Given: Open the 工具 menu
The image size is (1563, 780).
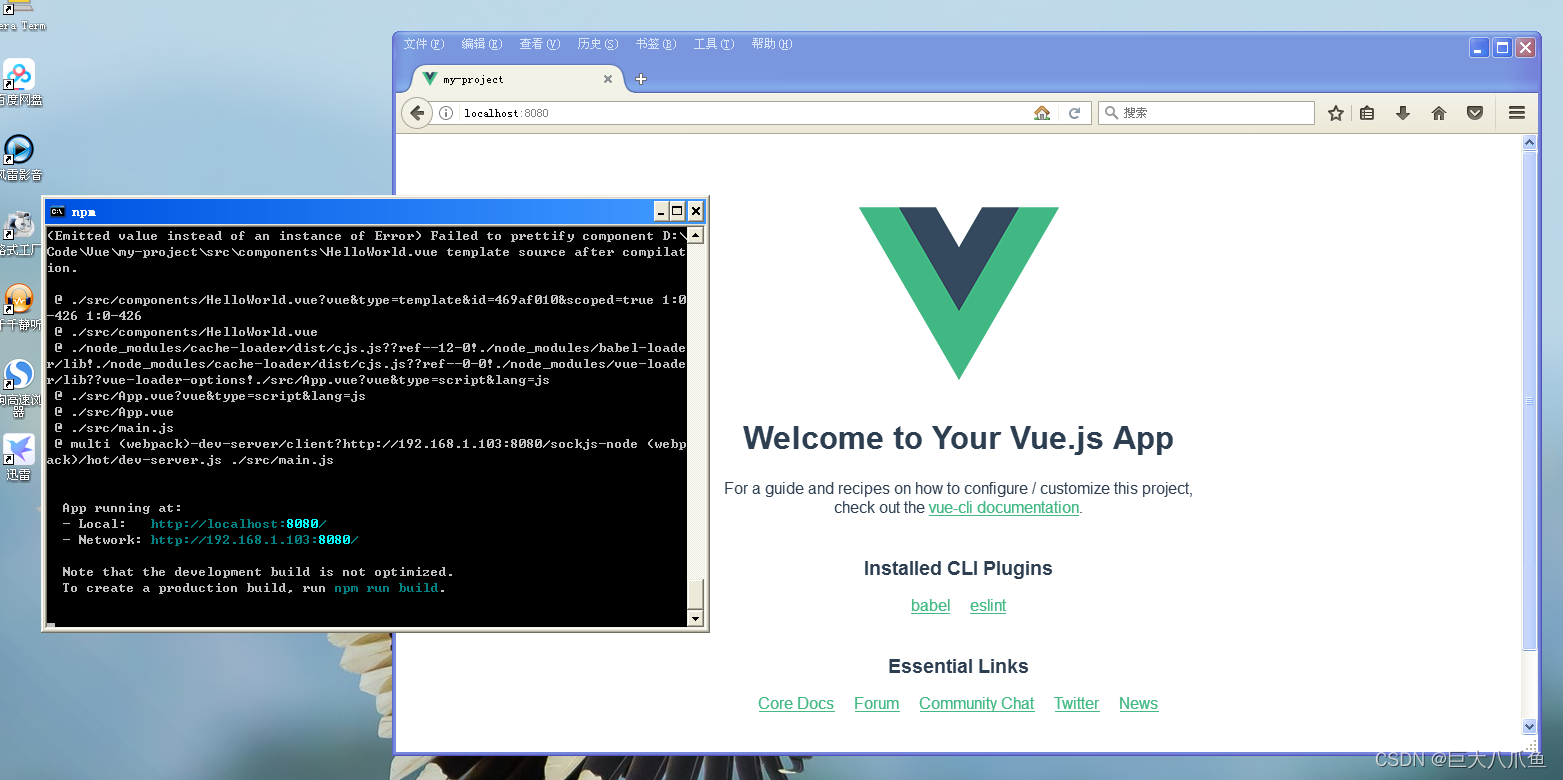Looking at the screenshot, I should click(713, 44).
